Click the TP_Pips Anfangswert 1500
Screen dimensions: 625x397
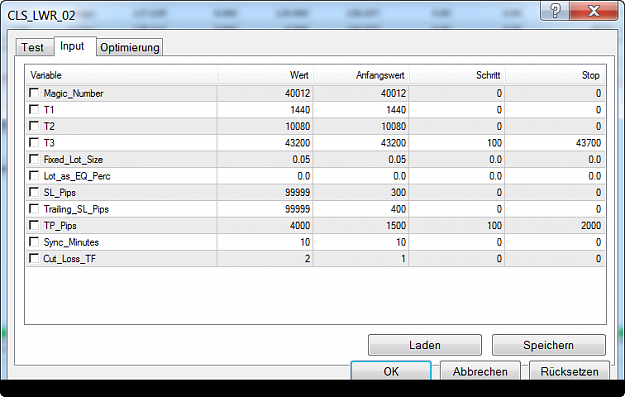coord(396,226)
